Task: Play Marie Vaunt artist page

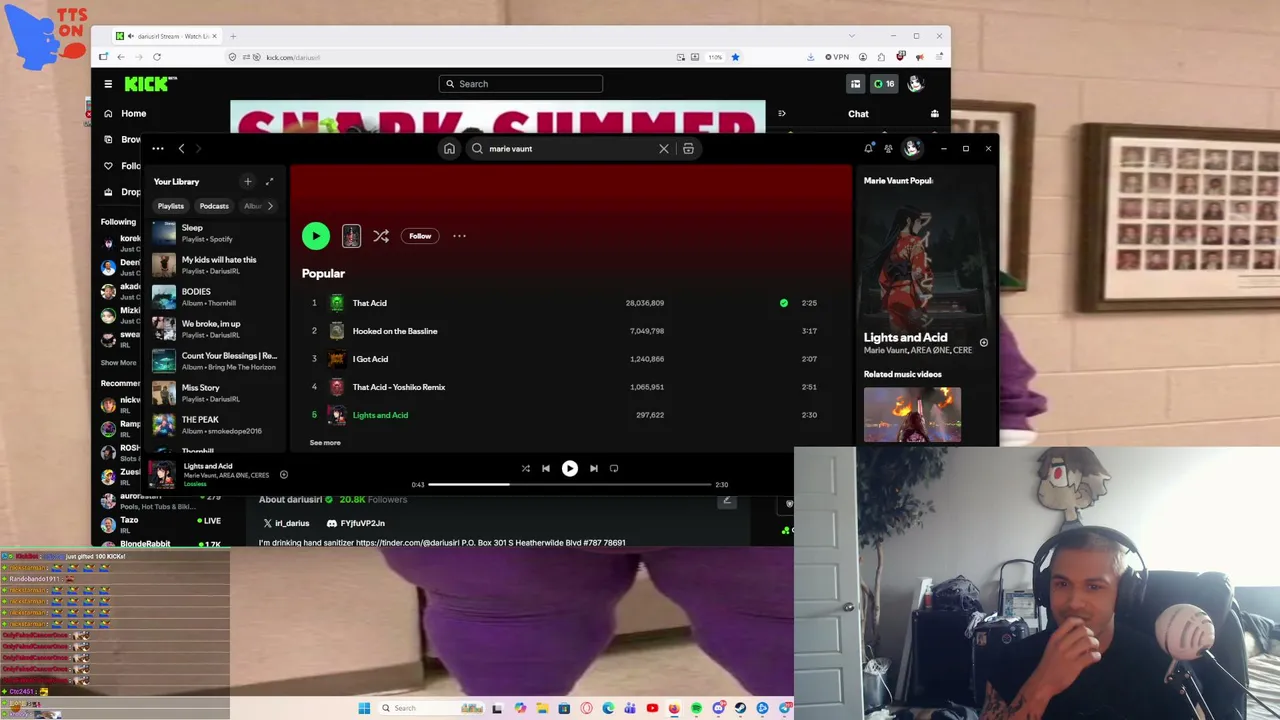Action: click(x=315, y=236)
